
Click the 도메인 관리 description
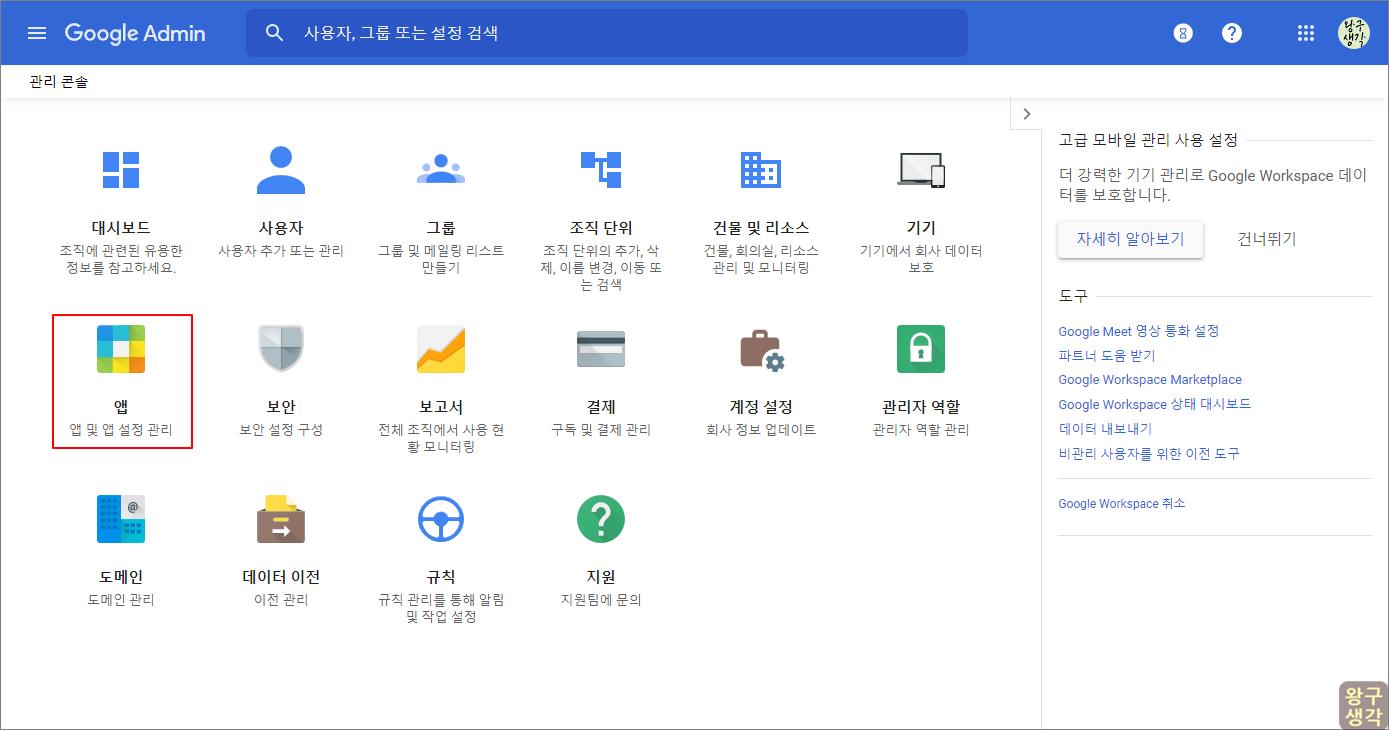pyautogui.click(x=121, y=600)
